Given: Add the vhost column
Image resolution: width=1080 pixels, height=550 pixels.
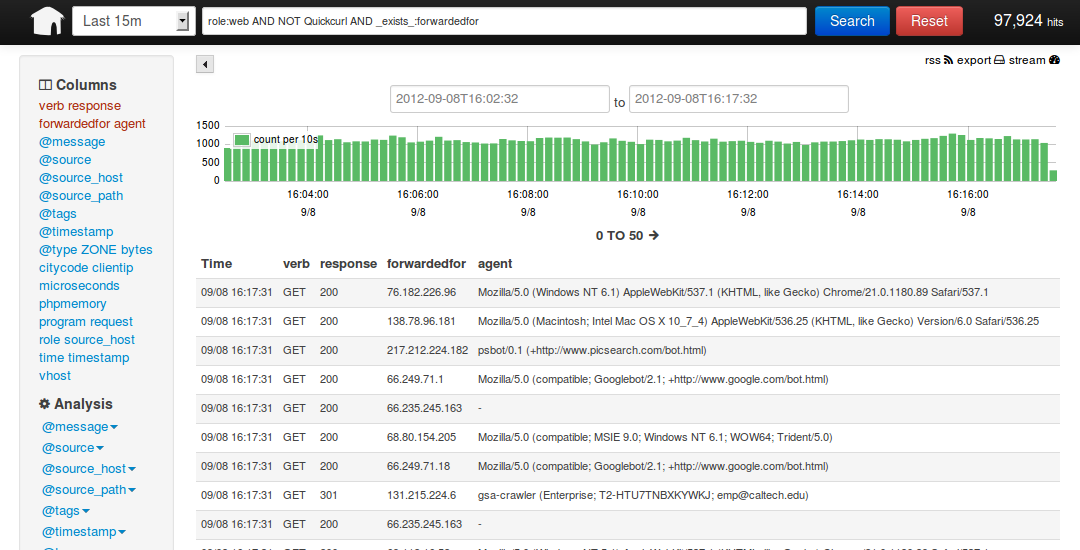Looking at the screenshot, I should 55,376.
